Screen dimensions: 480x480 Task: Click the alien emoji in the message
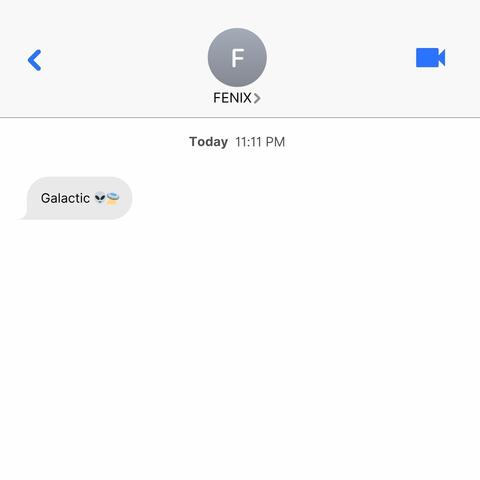click(100, 198)
